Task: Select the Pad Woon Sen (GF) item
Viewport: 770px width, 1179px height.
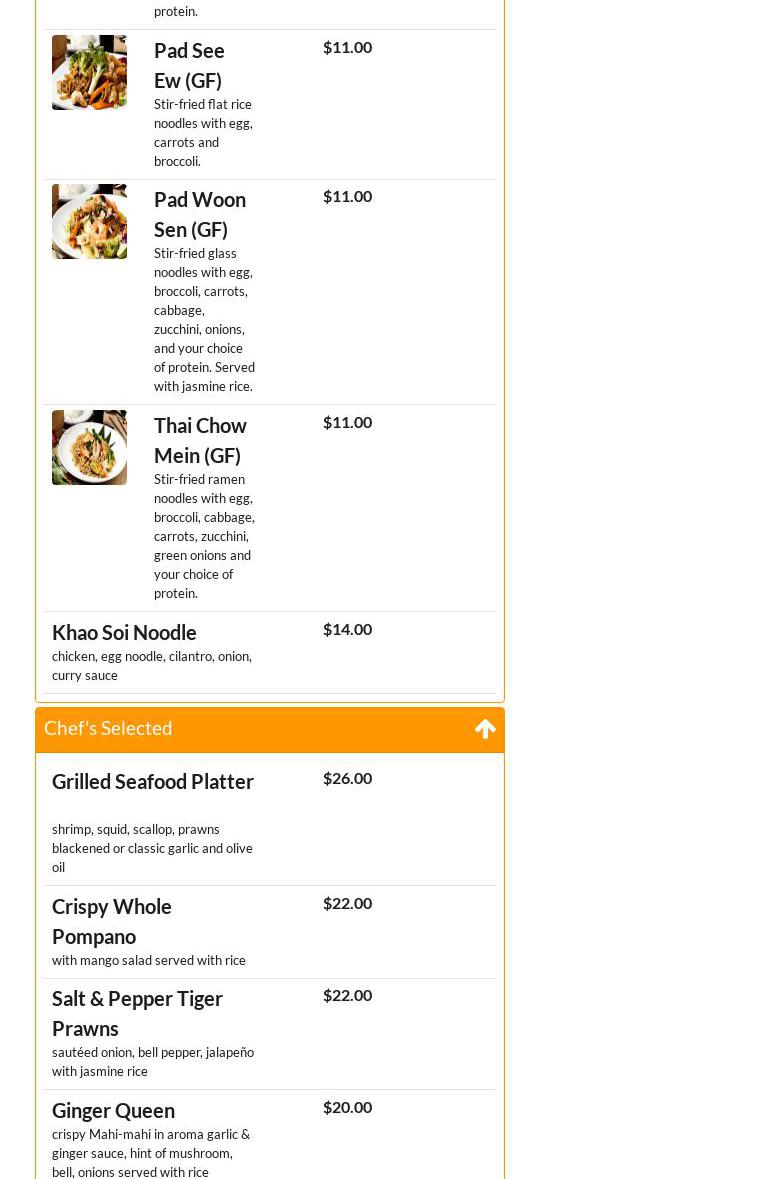Action: click(x=200, y=214)
